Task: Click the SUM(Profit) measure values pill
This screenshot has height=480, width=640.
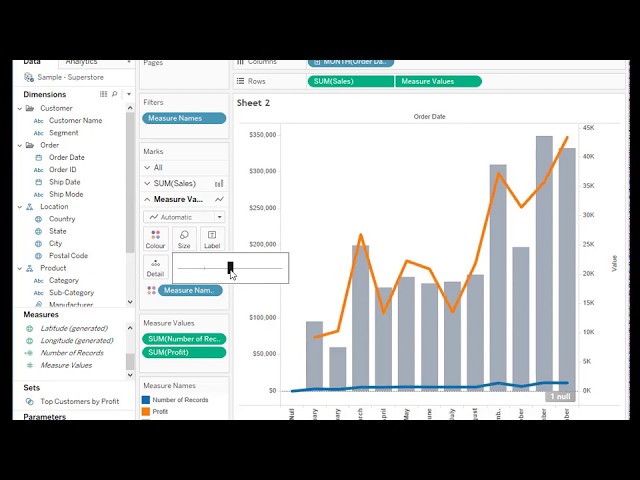Action: click(184, 353)
